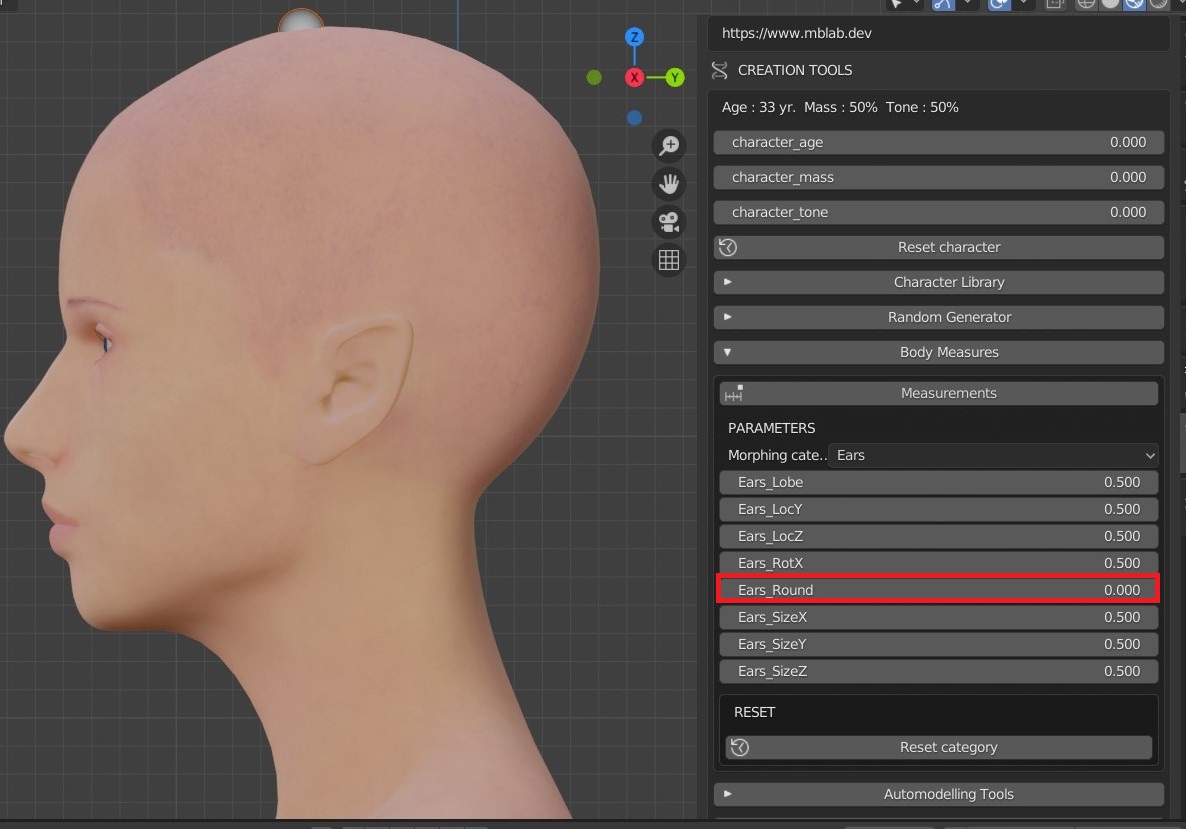This screenshot has width=1186, height=829.
Task: Click the green Y axis gizmo ball
Action: point(675,77)
